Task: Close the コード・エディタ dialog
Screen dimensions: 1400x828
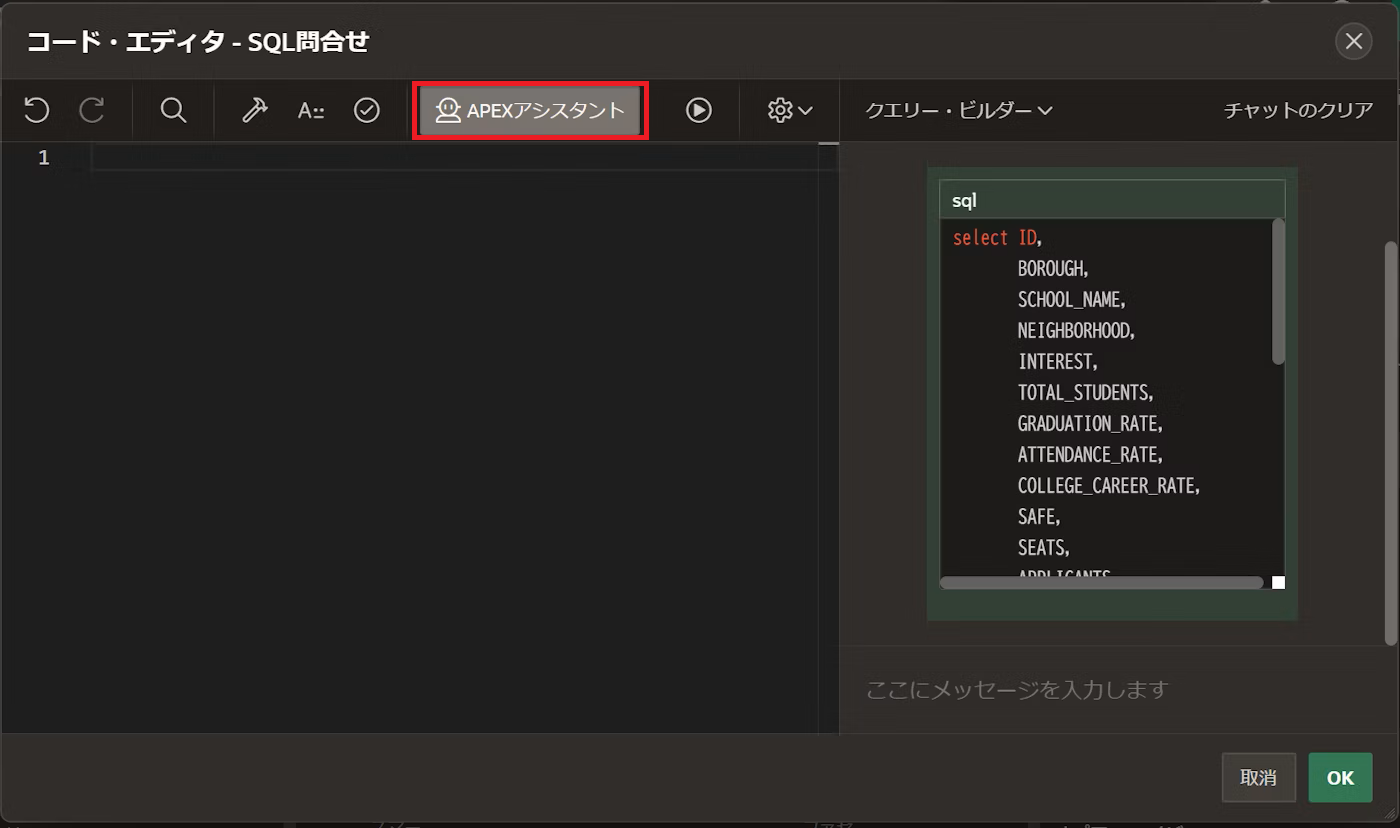Action: 1354,42
